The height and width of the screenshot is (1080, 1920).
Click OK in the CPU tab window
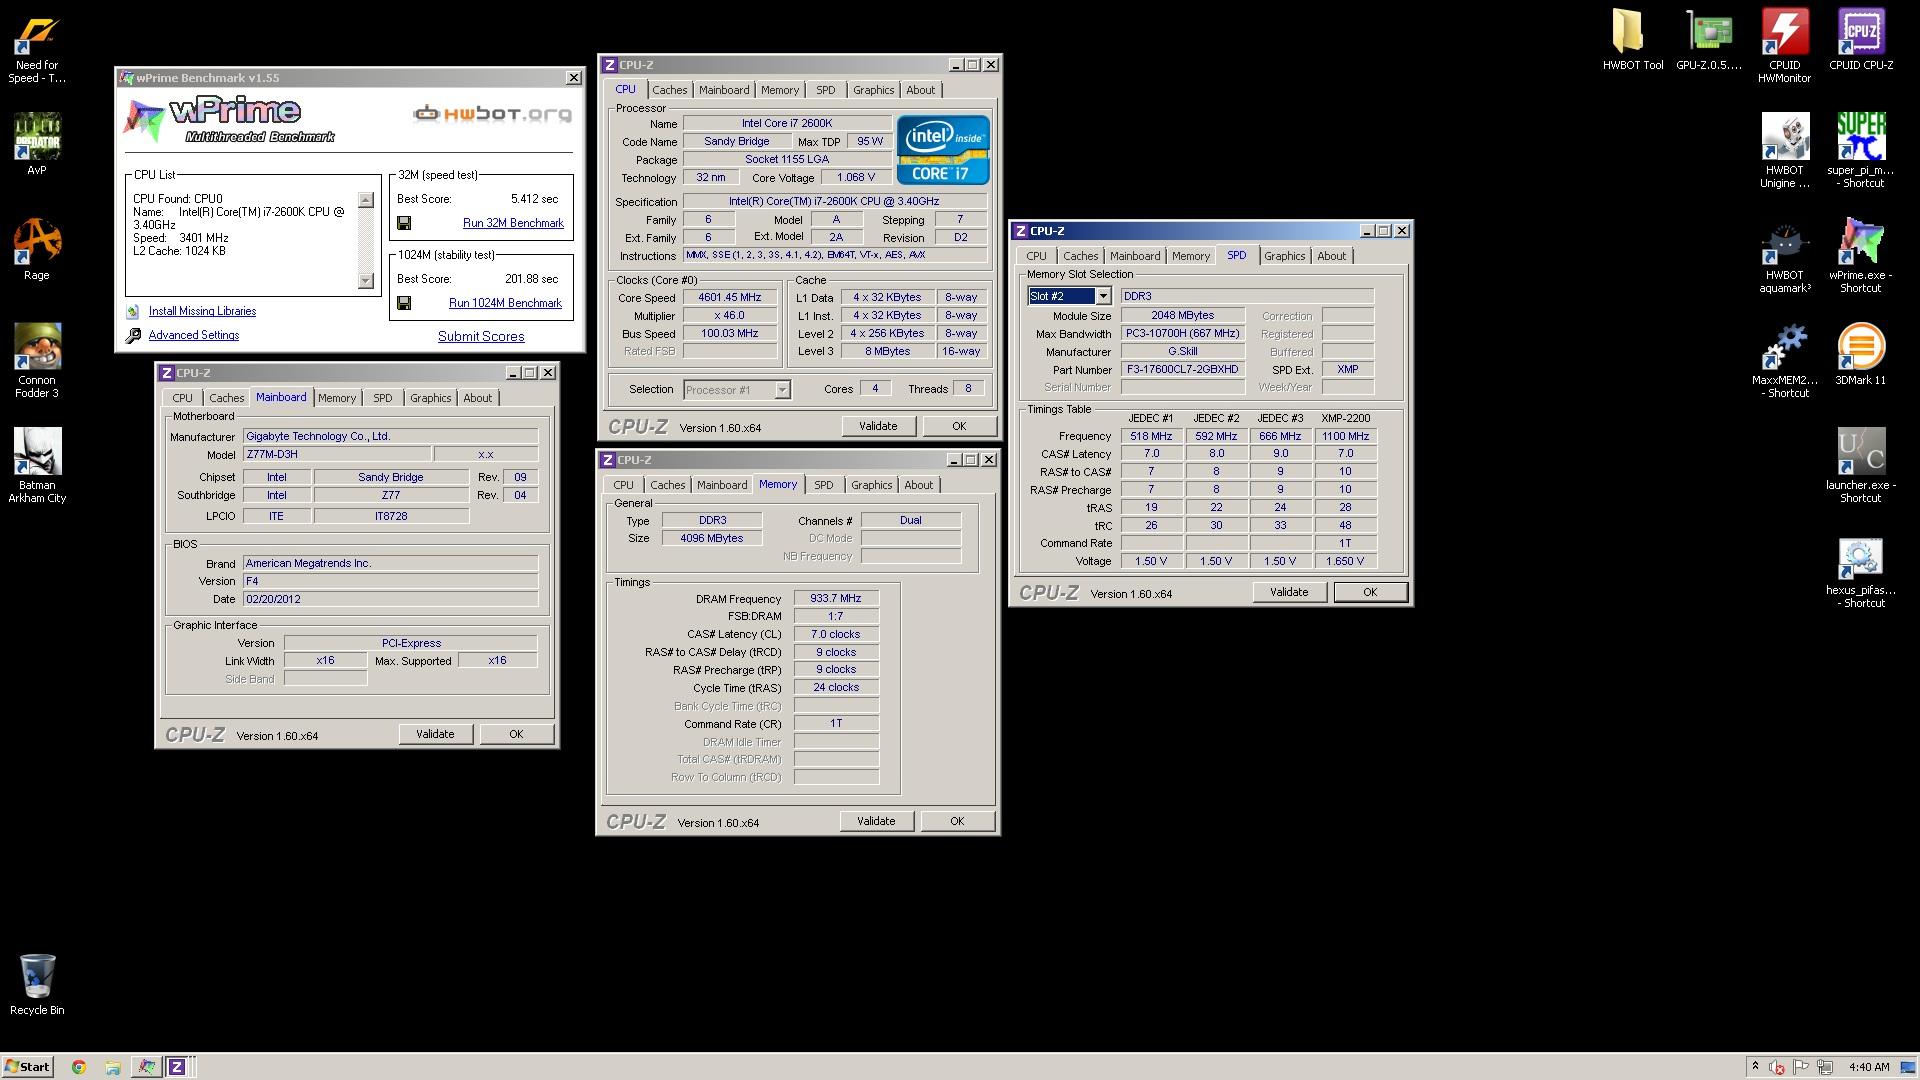click(x=959, y=426)
